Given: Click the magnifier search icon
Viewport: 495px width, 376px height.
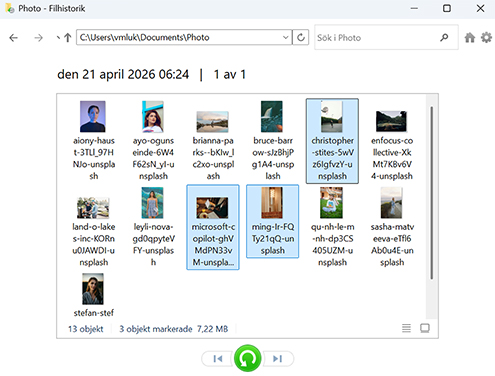Looking at the screenshot, I should (x=444, y=37).
